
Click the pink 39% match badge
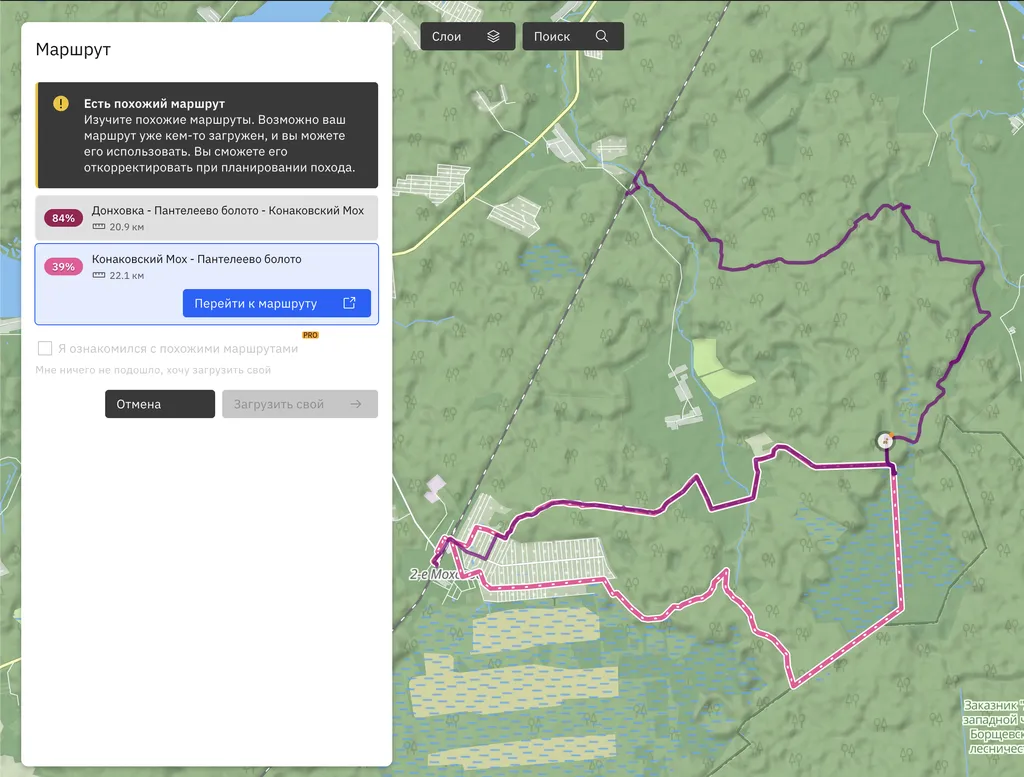pyautogui.click(x=63, y=267)
